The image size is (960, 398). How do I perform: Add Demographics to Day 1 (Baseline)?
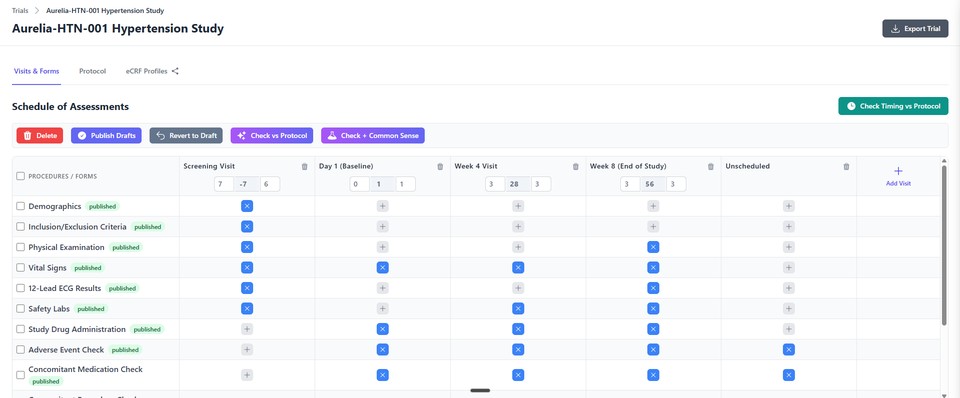tap(382, 206)
